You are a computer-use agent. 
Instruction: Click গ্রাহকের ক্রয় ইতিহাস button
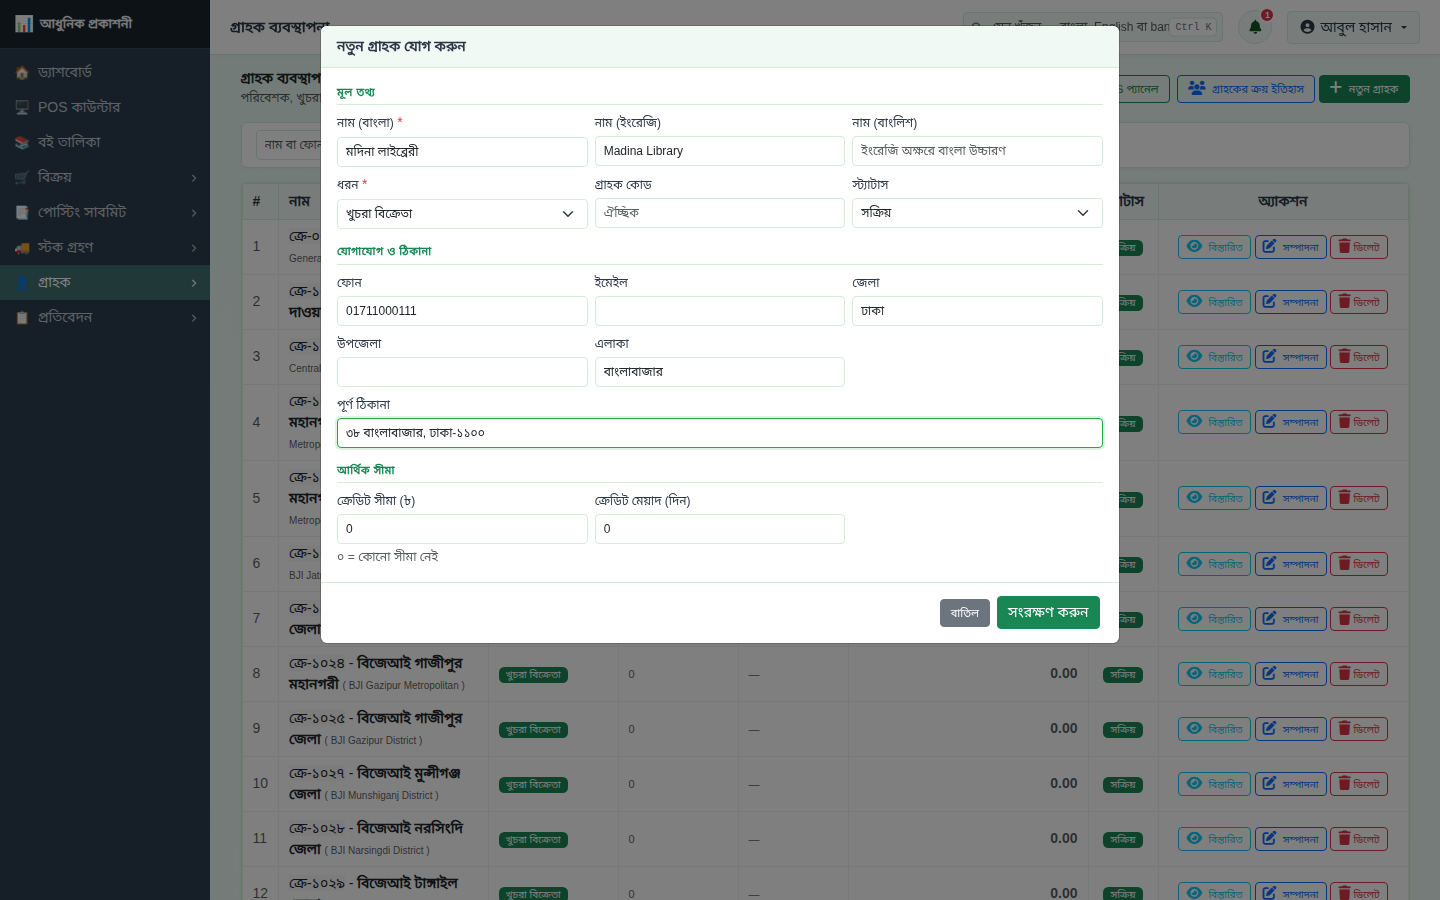tap(1246, 89)
